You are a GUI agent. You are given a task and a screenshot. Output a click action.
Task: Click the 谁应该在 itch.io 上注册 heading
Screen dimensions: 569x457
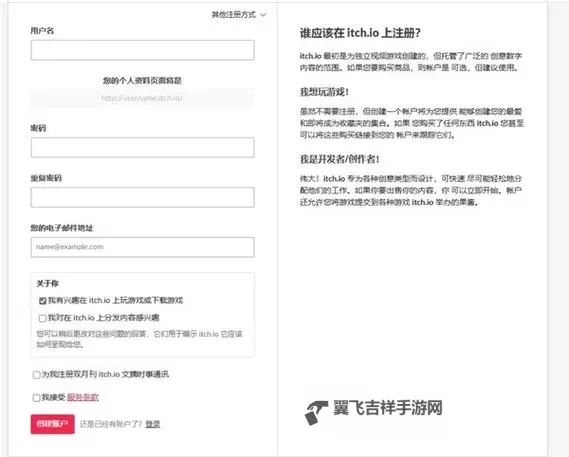click(x=360, y=33)
